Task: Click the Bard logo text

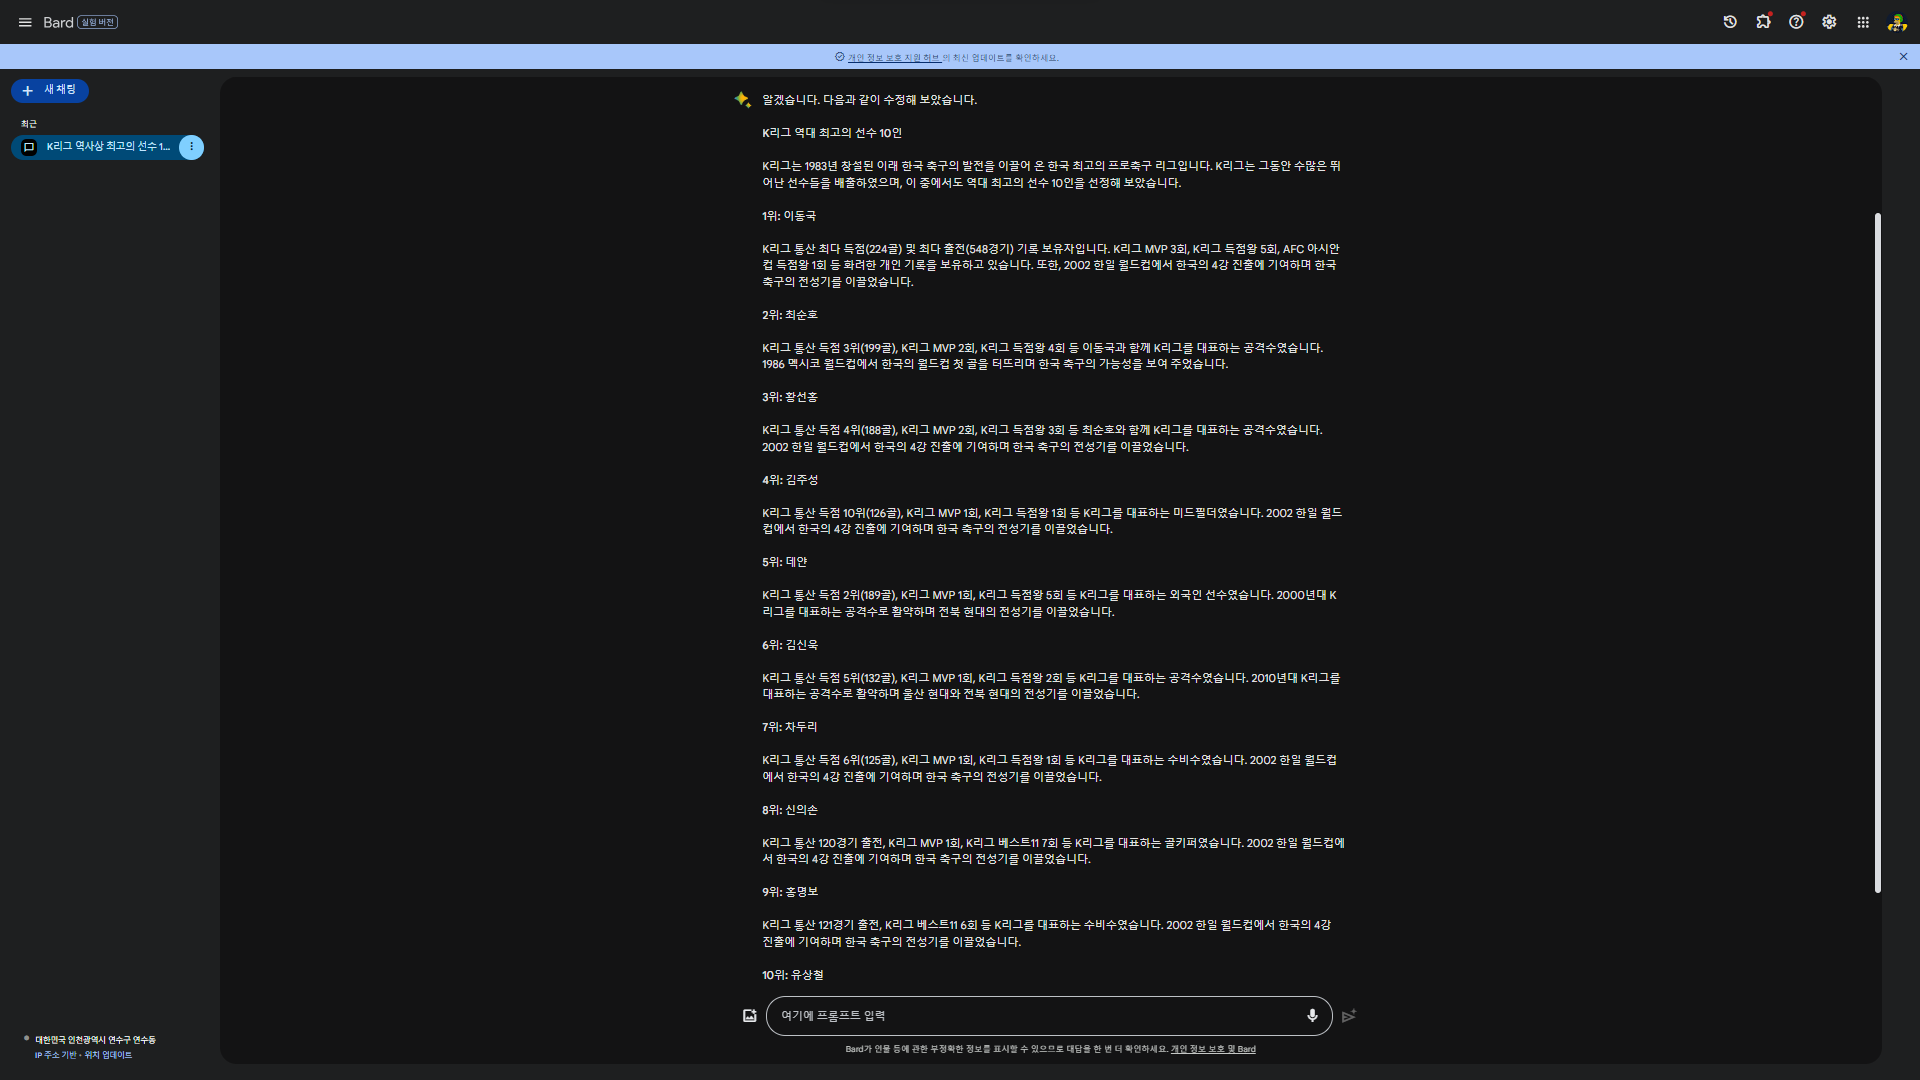Action: click(x=58, y=22)
